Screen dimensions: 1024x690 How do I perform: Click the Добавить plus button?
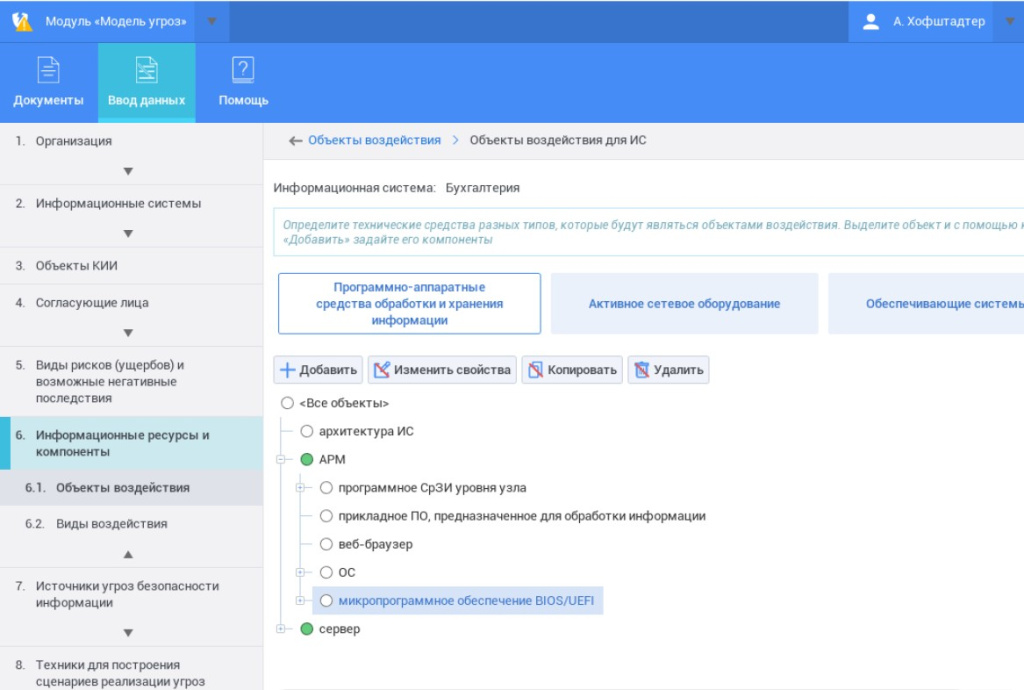pos(318,370)
